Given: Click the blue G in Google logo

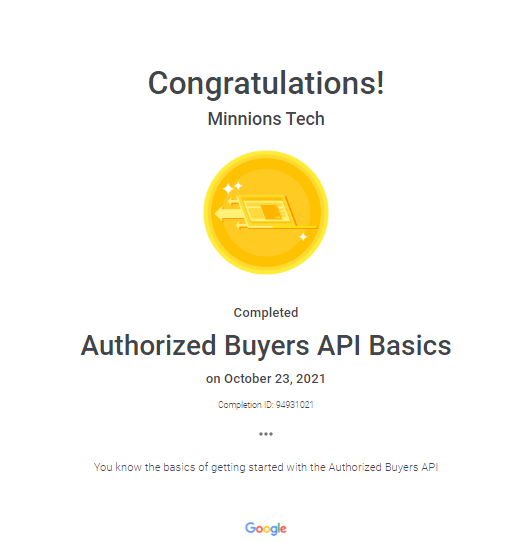Looking at the screenshot, I should (x=250, y=527).
